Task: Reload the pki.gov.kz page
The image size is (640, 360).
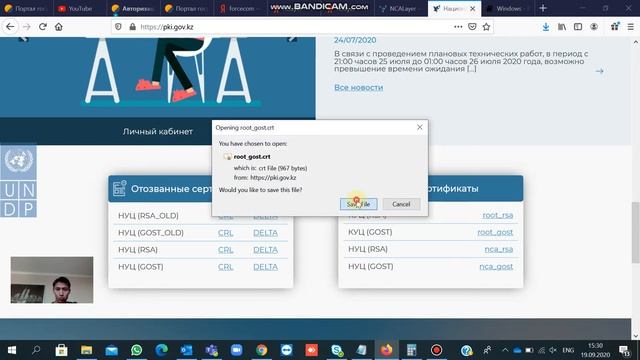Action: pyautogui.click(x=42, y=27)
